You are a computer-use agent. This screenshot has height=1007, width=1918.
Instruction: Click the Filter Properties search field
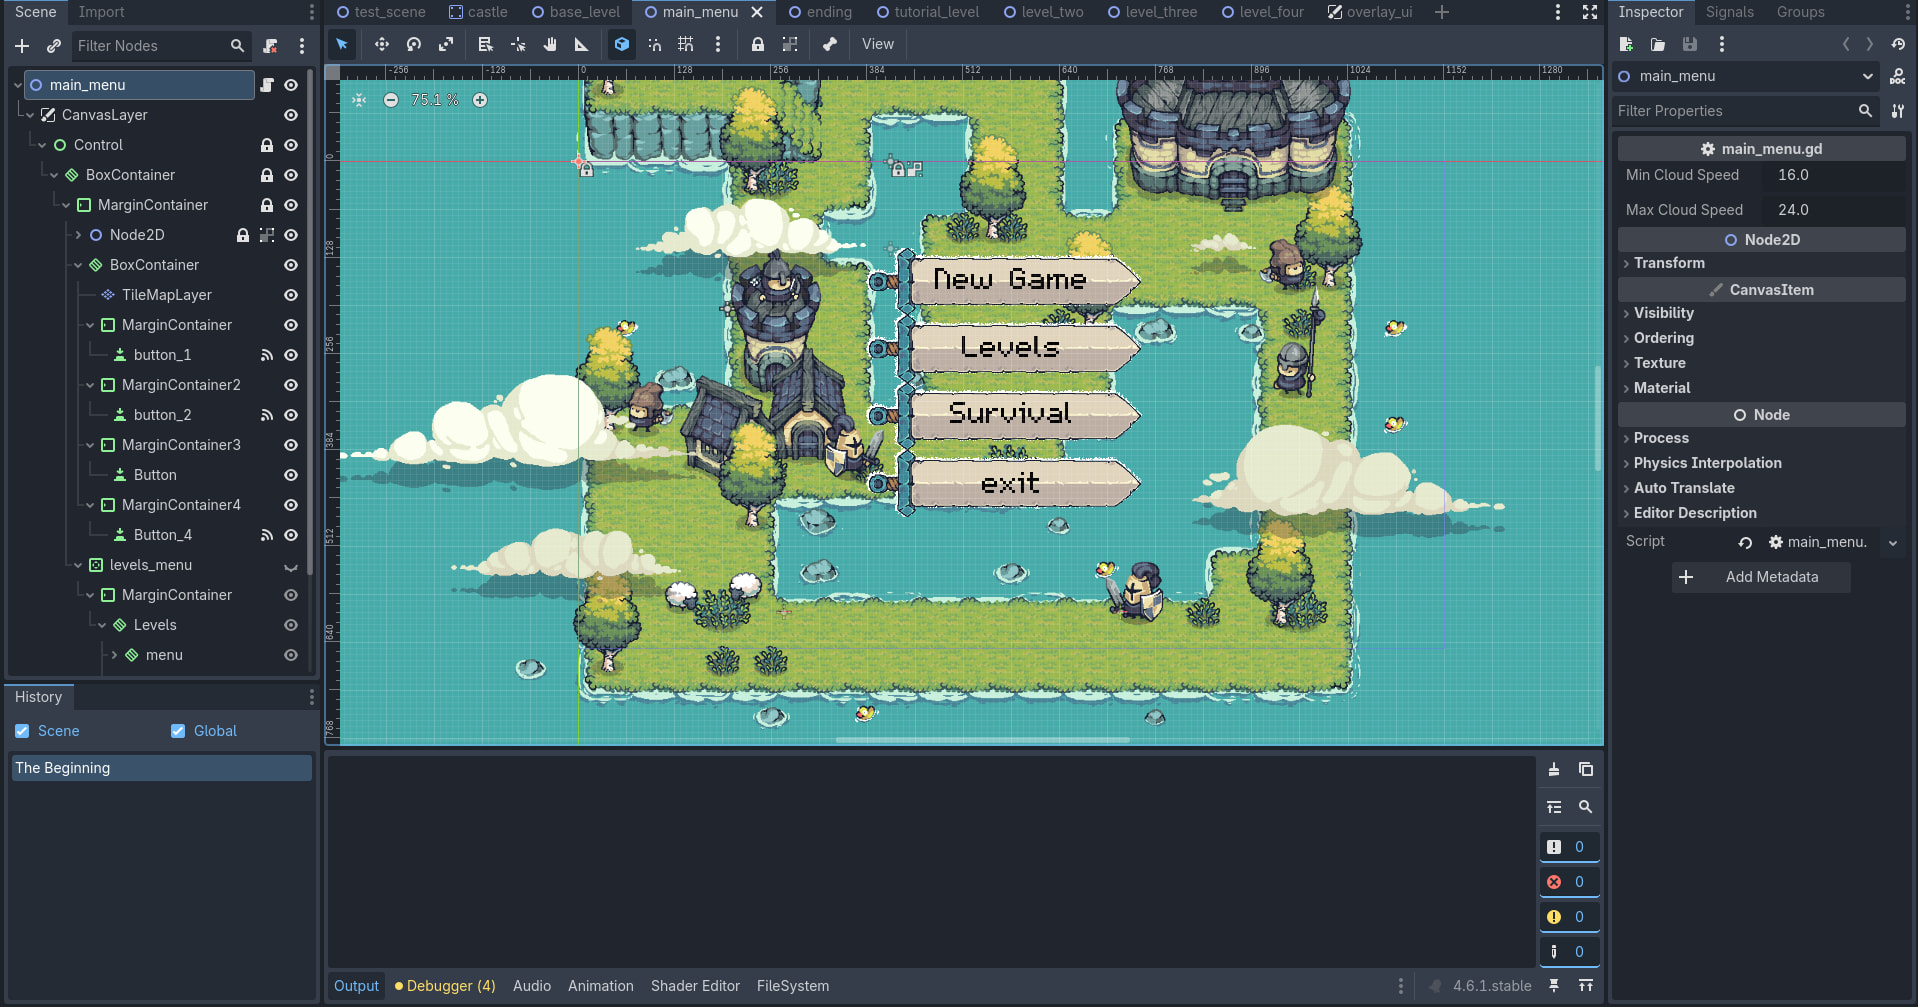coord(1745,111)
